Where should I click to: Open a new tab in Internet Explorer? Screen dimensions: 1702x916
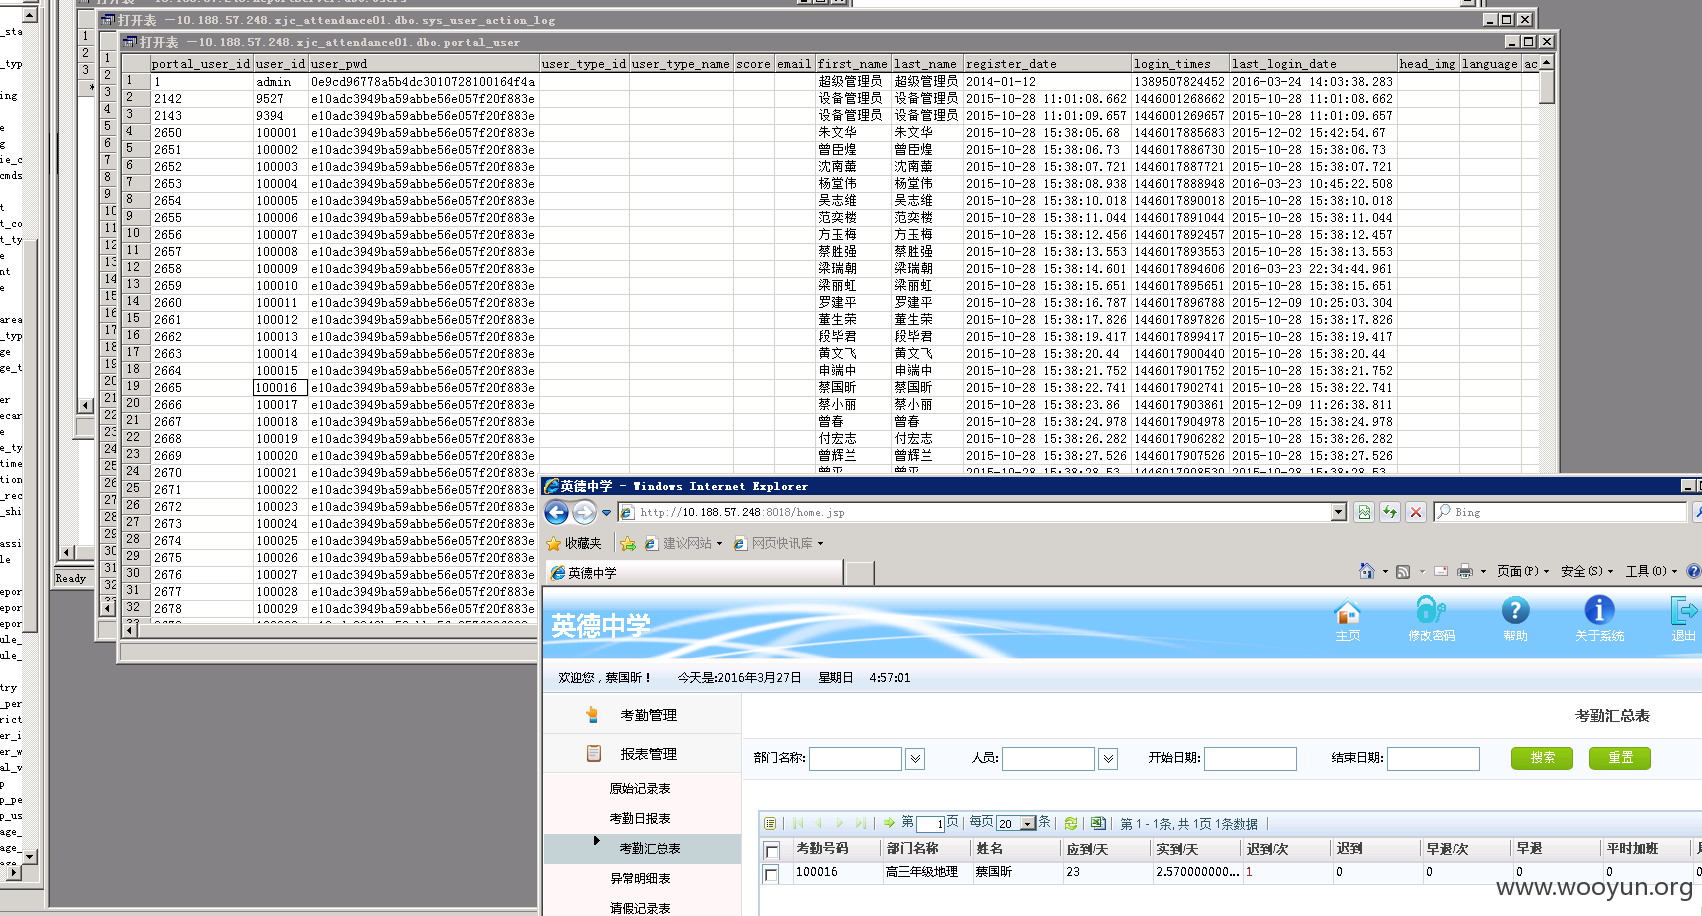tap(859, 573)
